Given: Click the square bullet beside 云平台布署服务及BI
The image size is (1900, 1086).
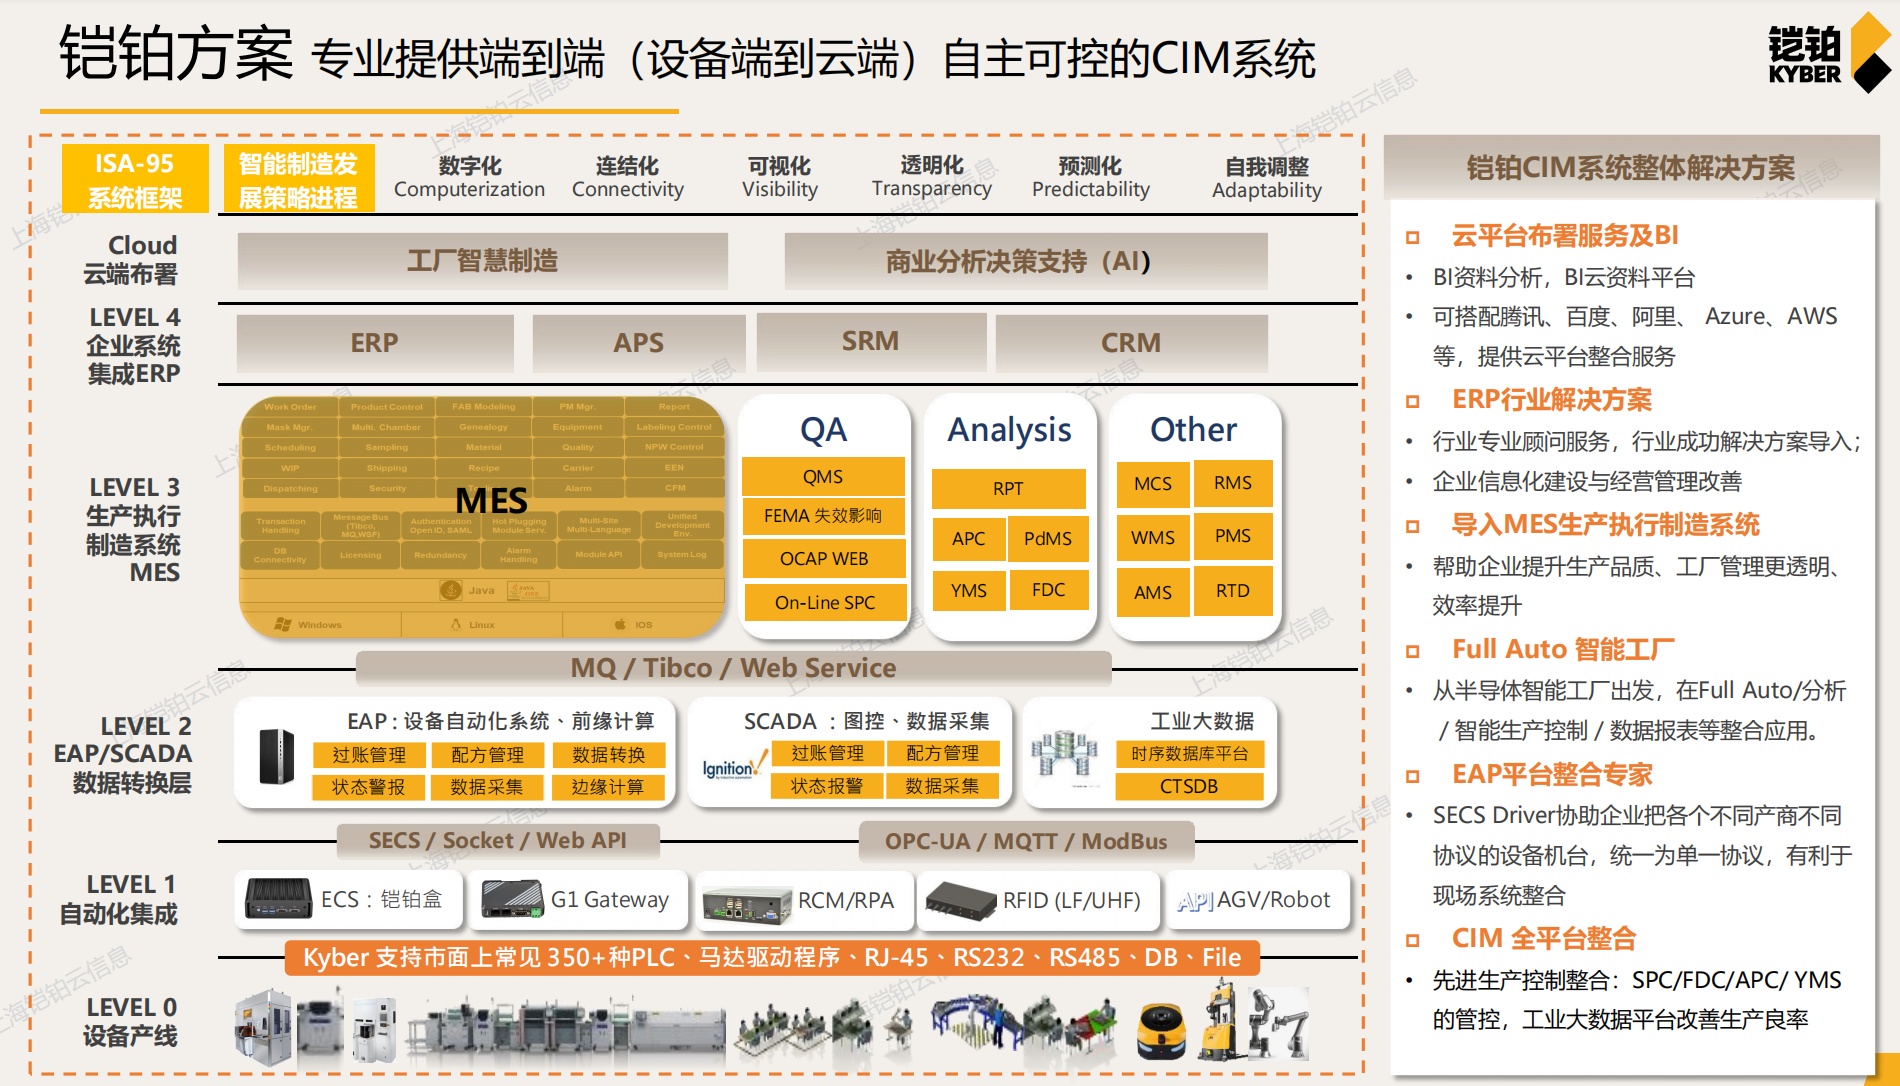Looking at the screenshot, I should [x=1412, y=237].
